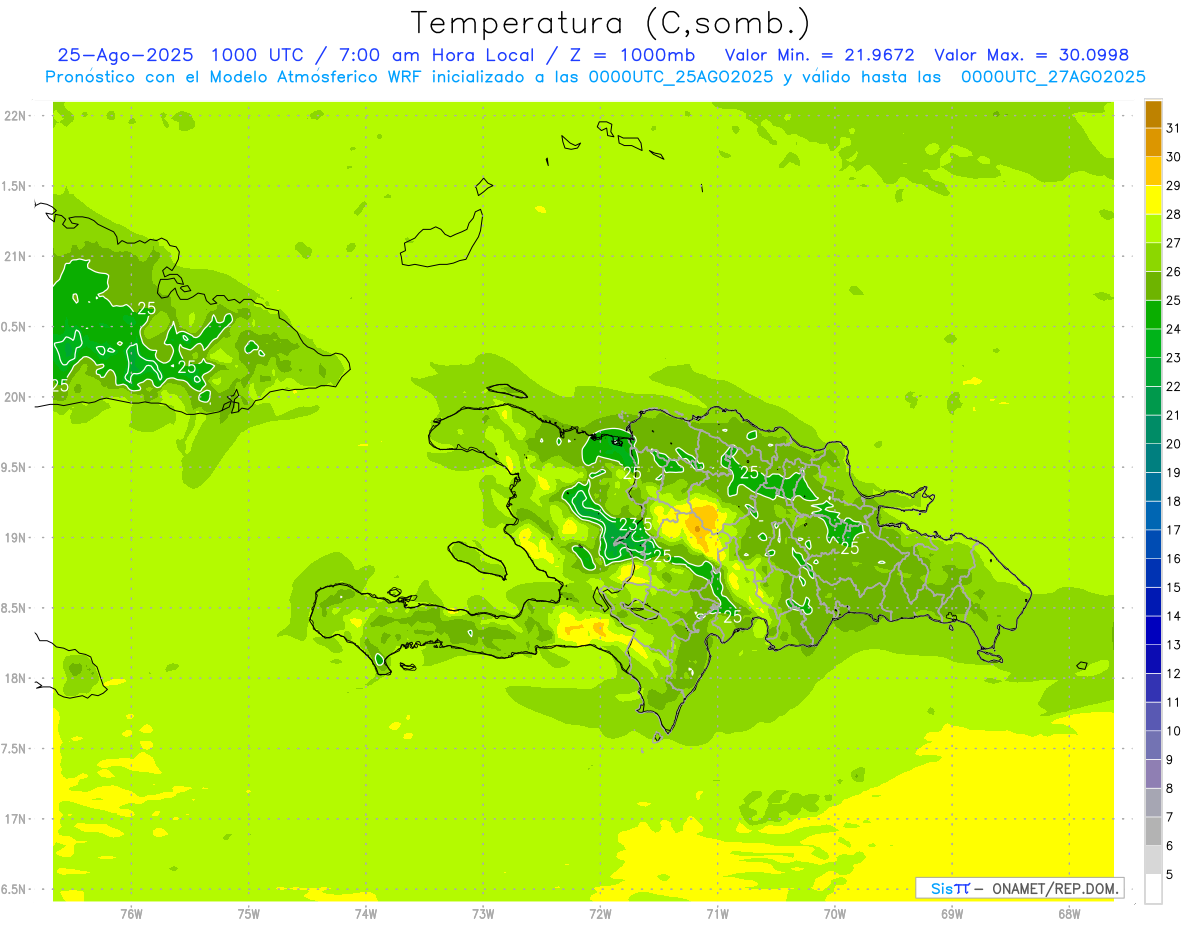Click the "72W" longitude tick label
This screenshot has height=927, width=1200.
[x=600, y=913]
